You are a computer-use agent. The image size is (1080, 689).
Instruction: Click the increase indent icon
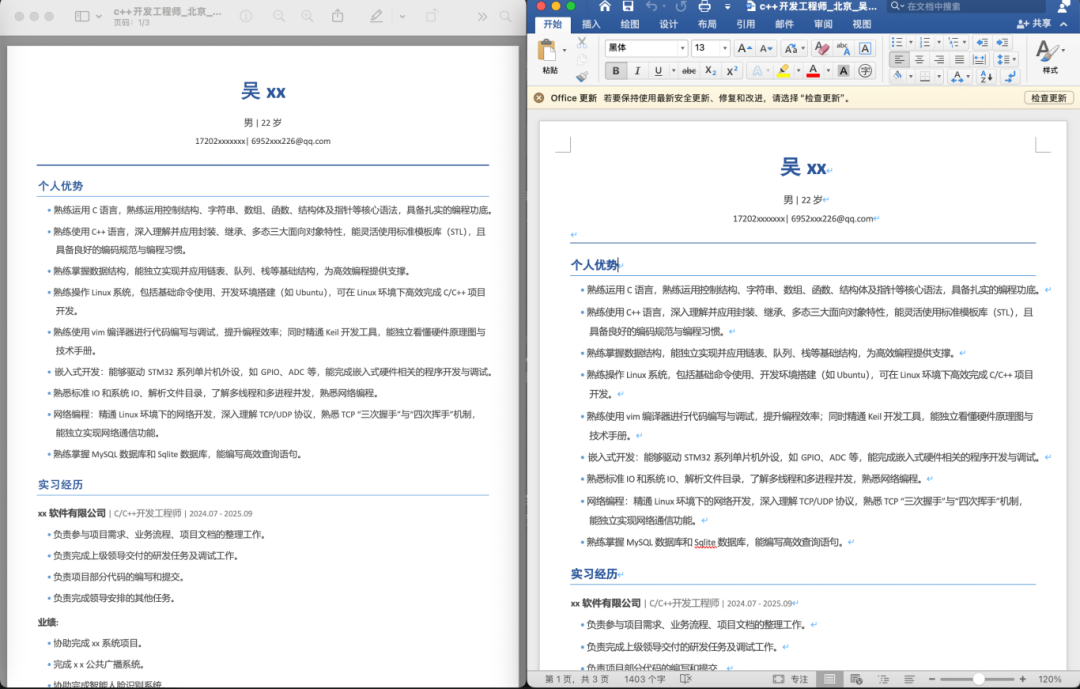click(1002, 43)
